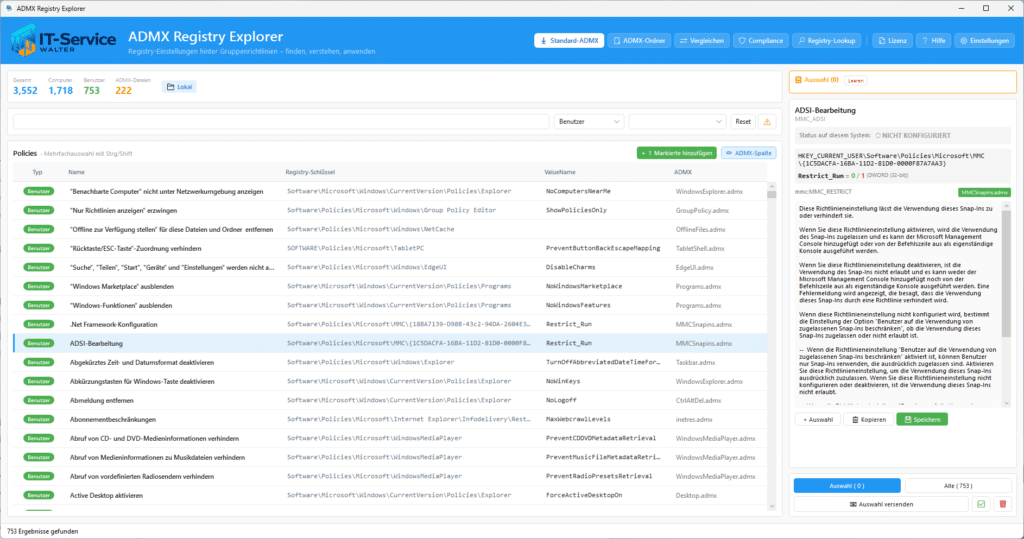Viewport: 1024px width, 539px height.
Task: Click the green MMCSnapins.admx tag
Action: click(984, 192)
